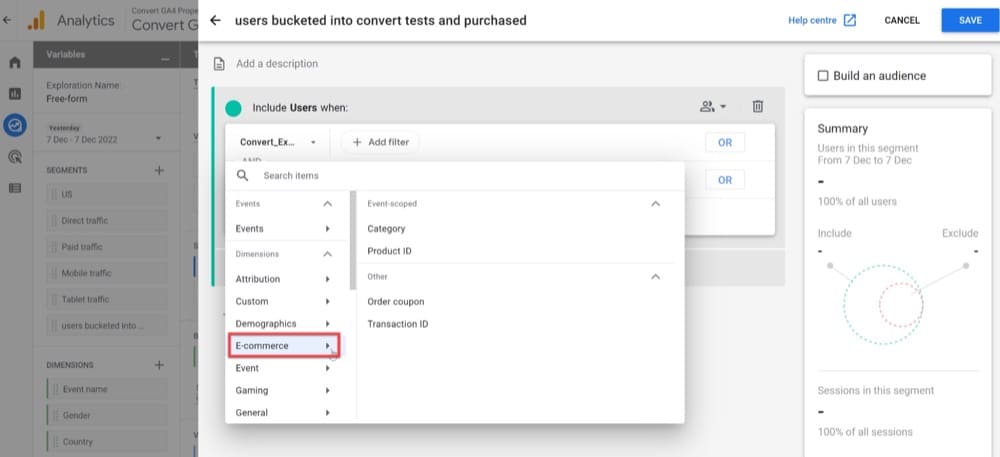Click the Analytics logo
Screen dimensions: 1000x457
(36, 21)
